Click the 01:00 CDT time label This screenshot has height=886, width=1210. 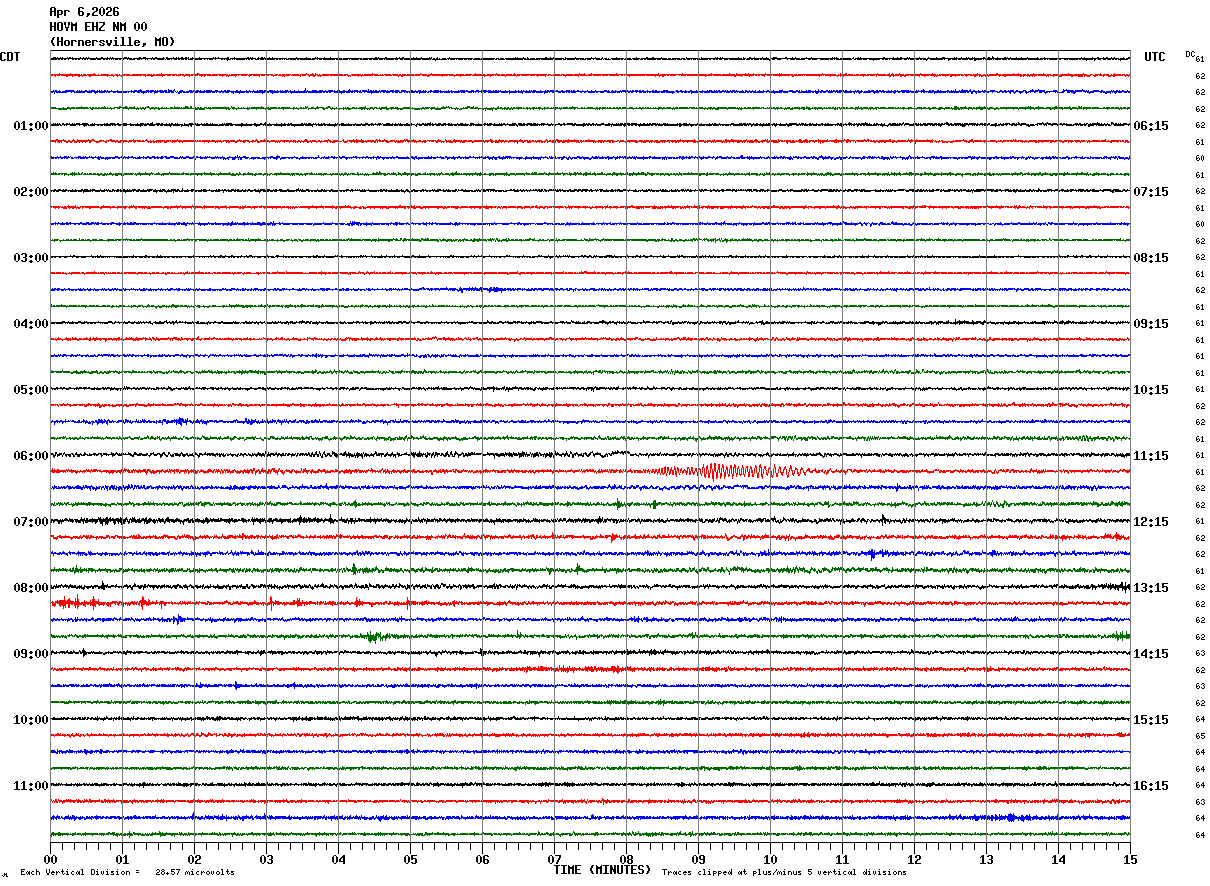(x=30, y=126)
